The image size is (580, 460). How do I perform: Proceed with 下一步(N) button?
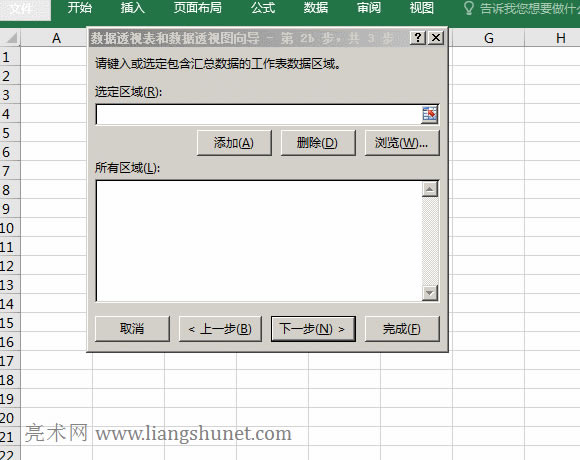(x=313, y=328)
